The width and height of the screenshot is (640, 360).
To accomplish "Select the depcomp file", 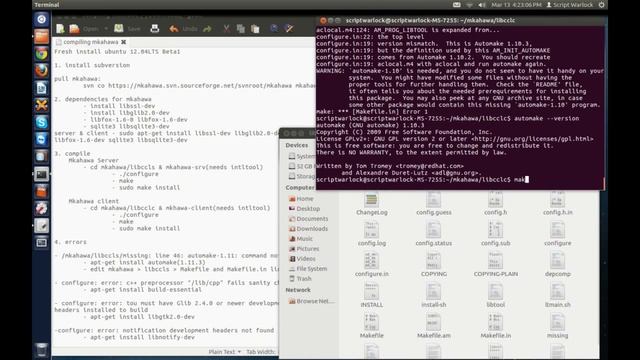I will click(558, 265).
